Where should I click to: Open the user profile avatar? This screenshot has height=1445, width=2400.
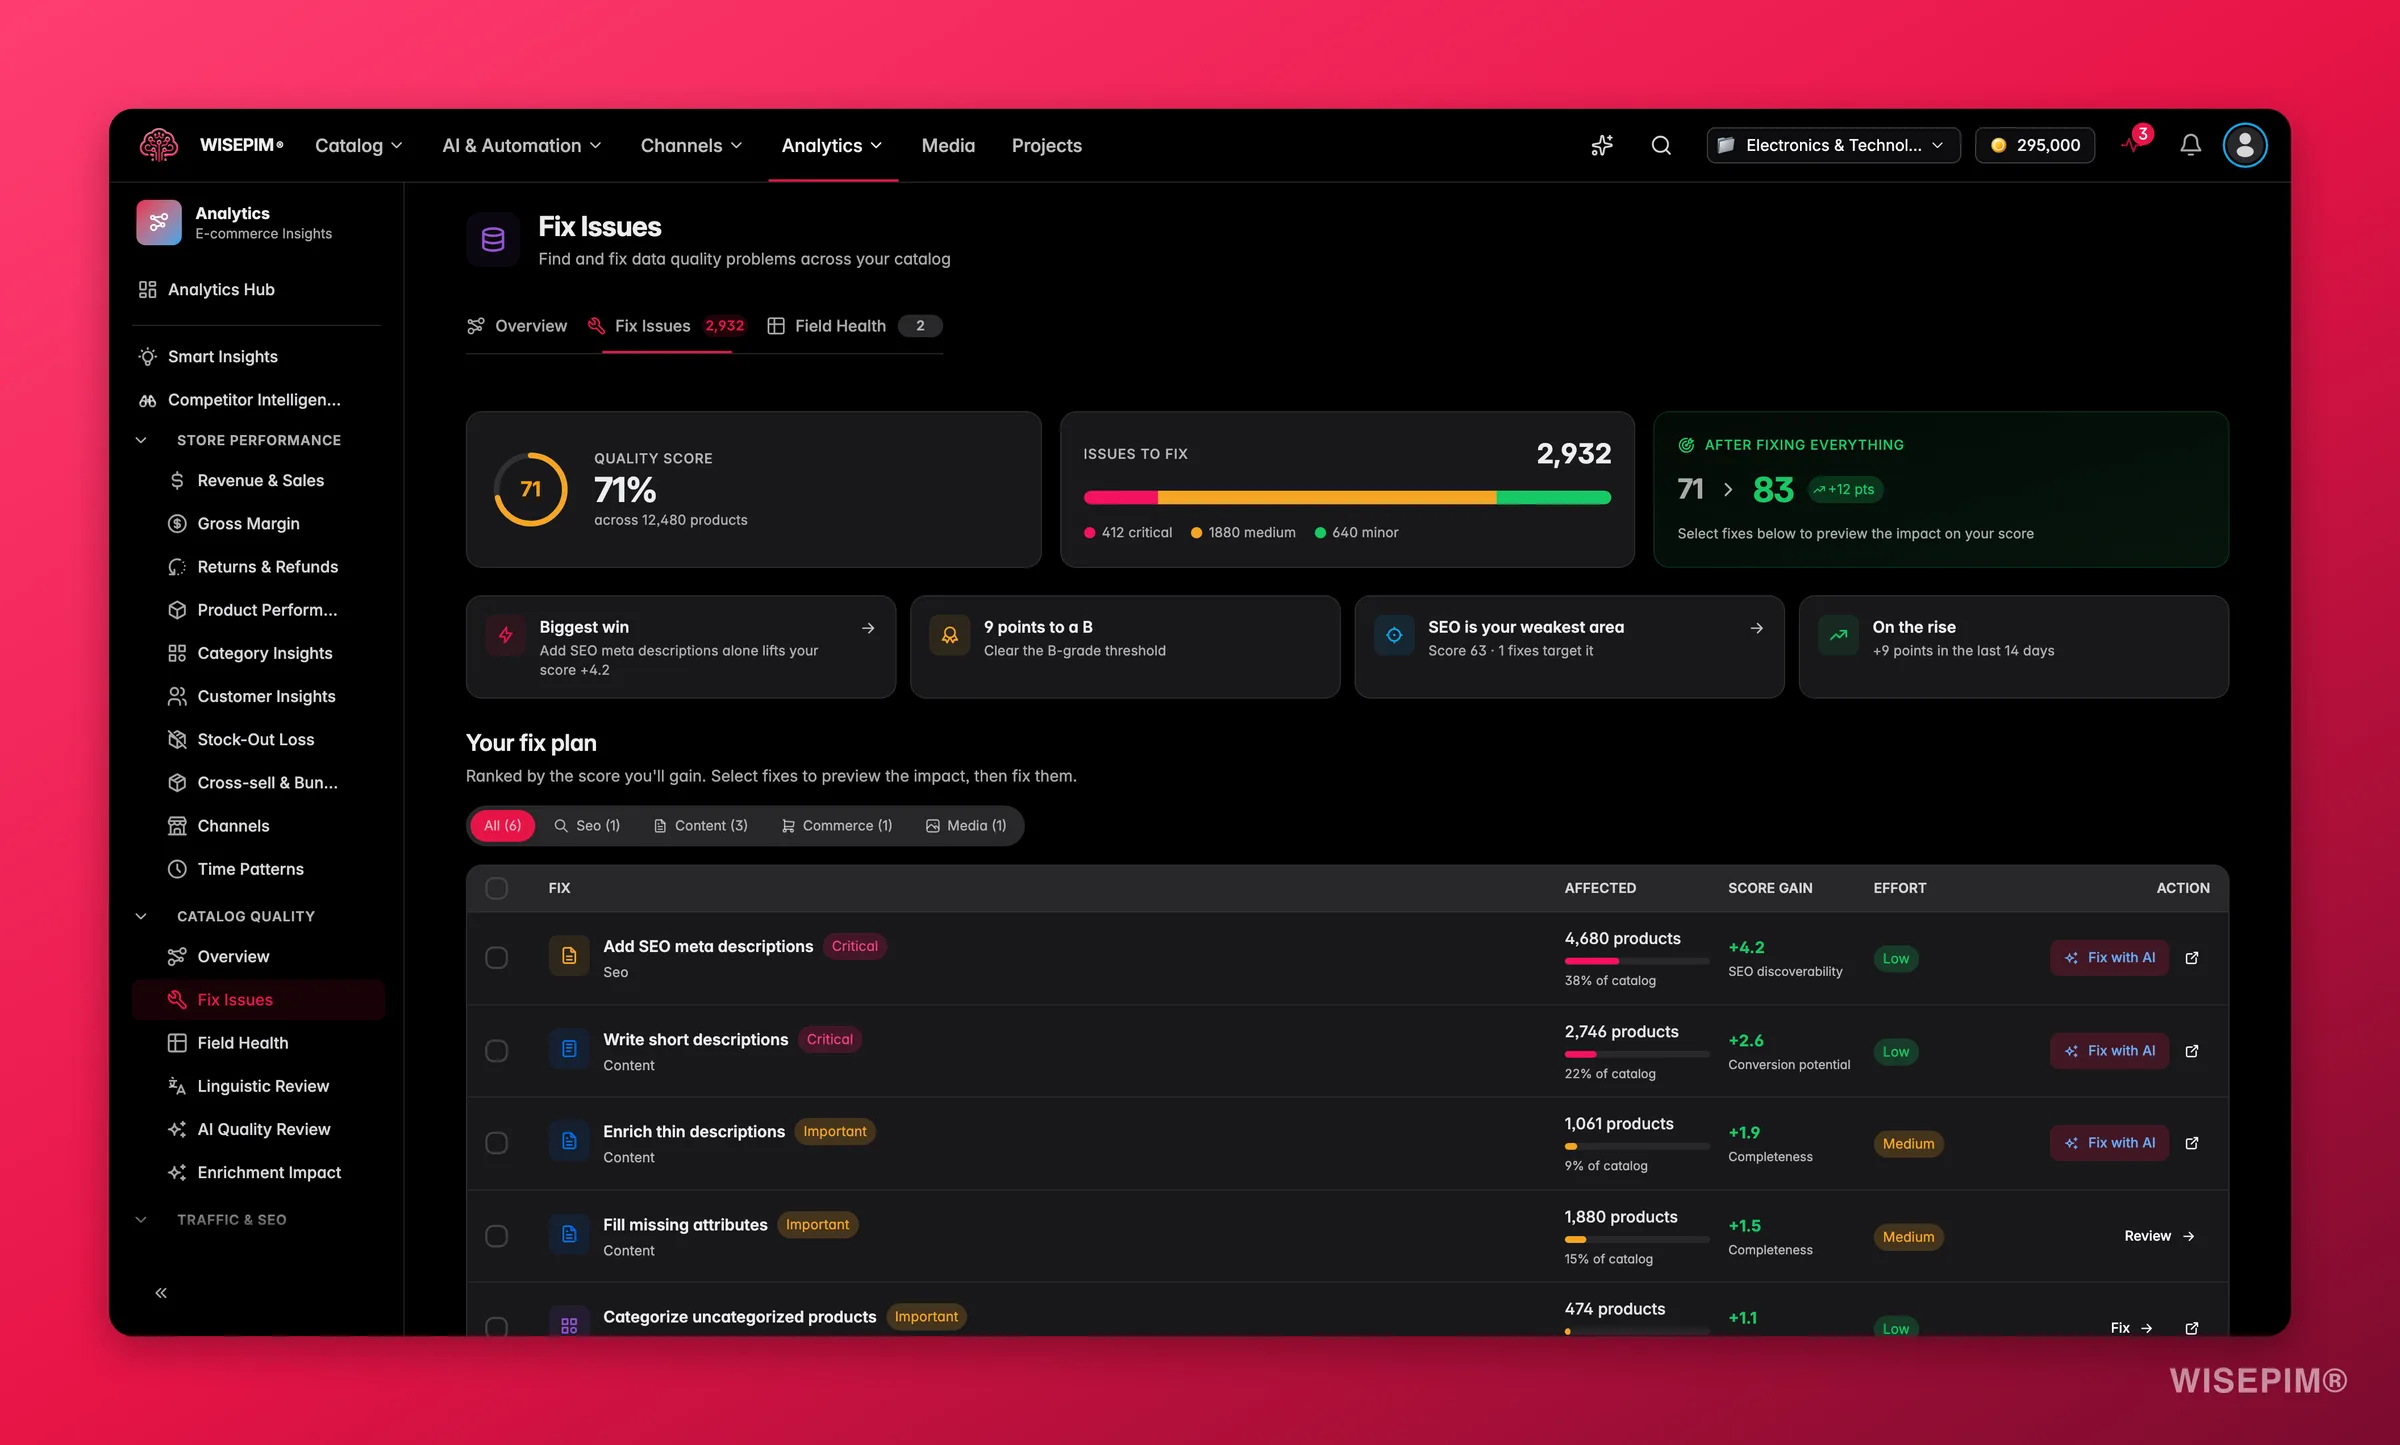click(x=2245, y=145)
